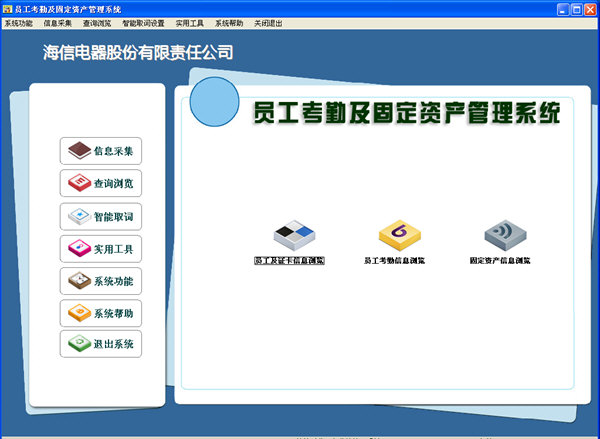Select 查询浏览 in the left sidebar
Screen dimensions: 600x439
point(101,184)
